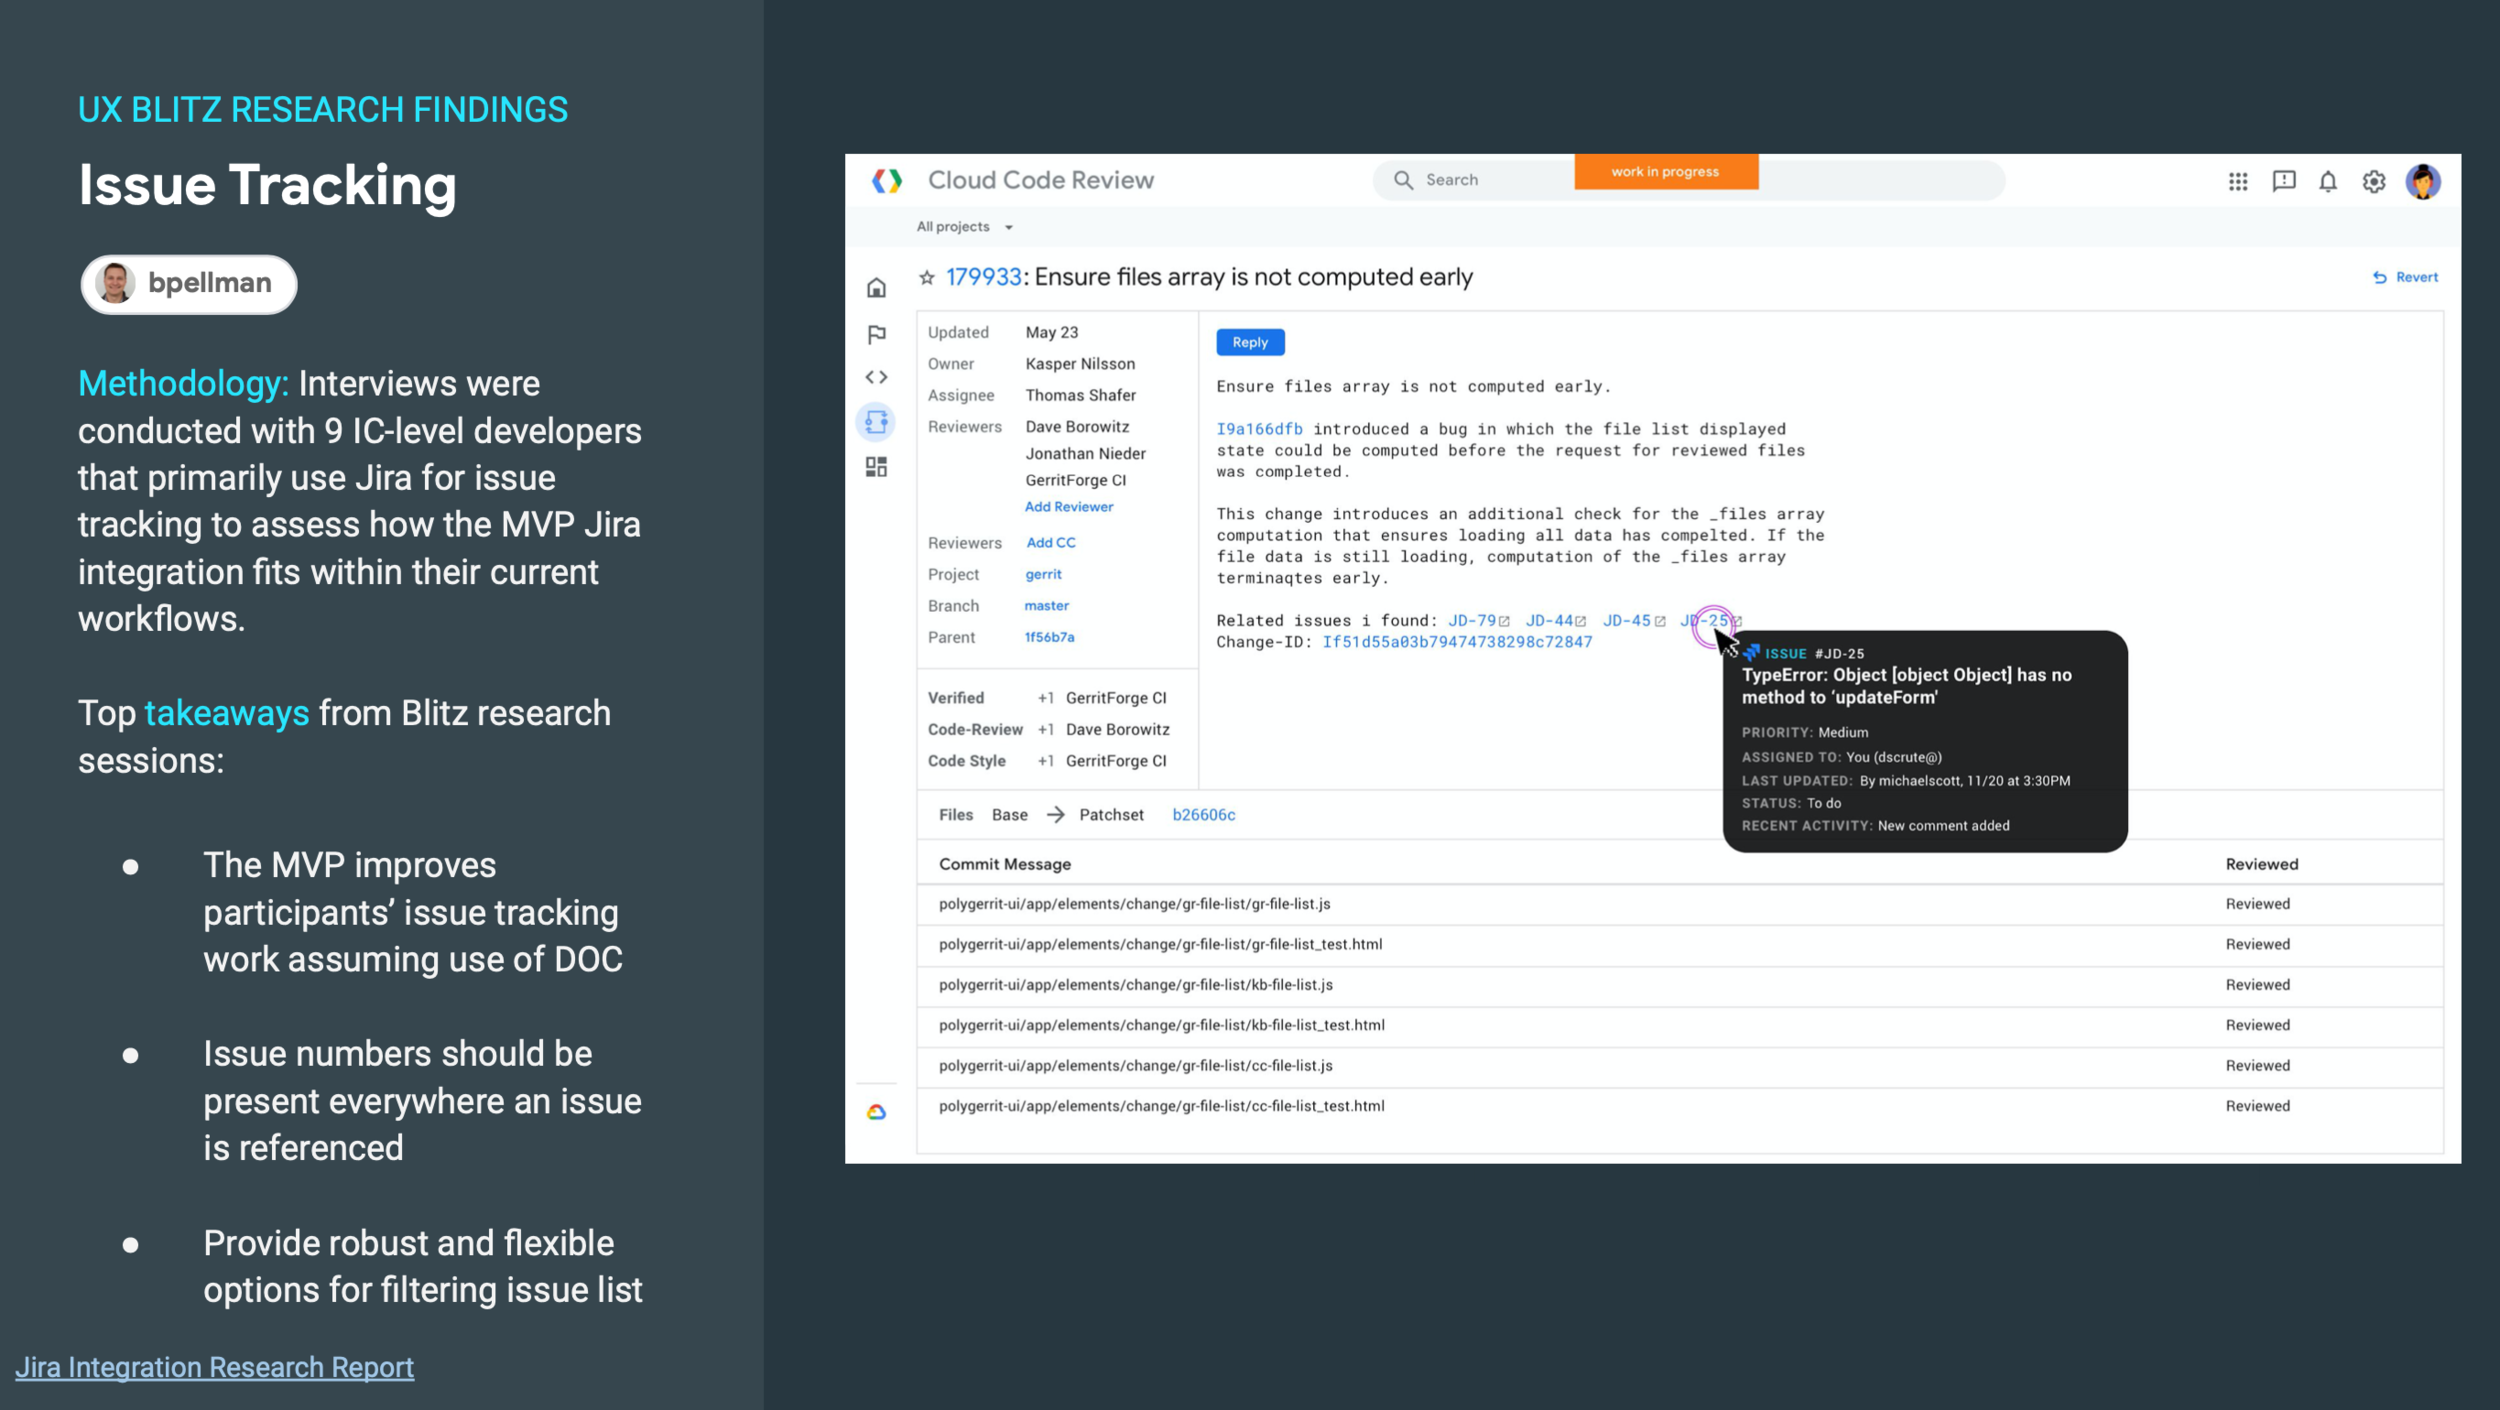This screenshot has width=2500, height=1410.
Task: Click the Google apps grid icon
Action: 2238,181
